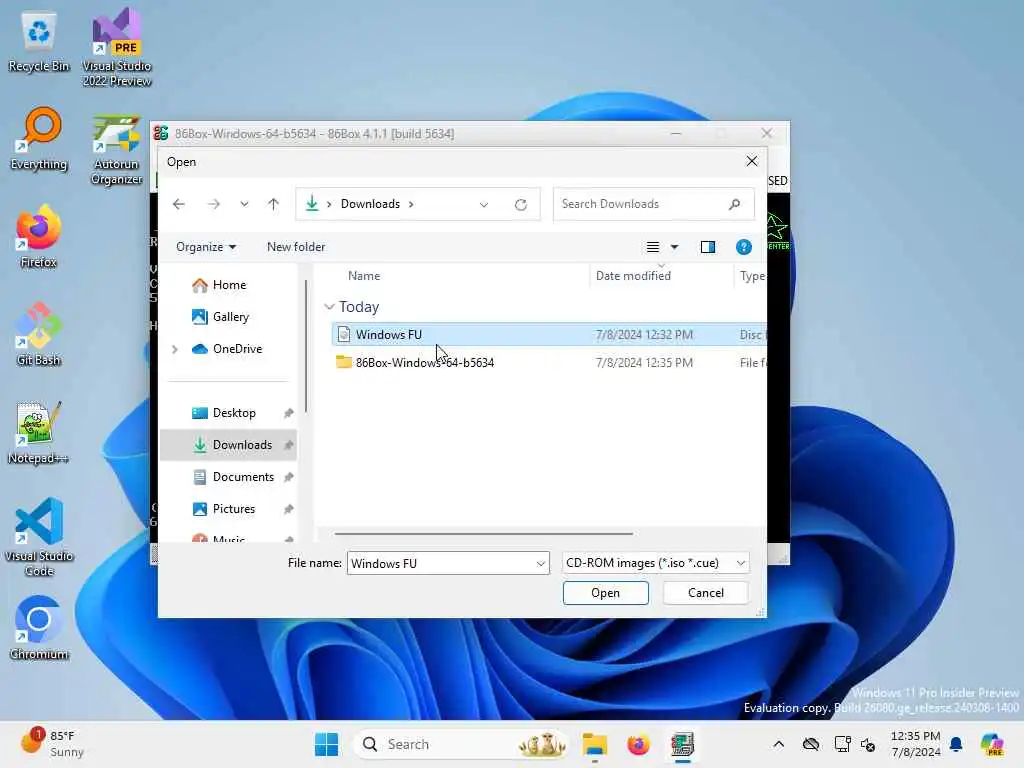Open Visual Studio 2022 Preview desktop shortcut
The width and height of the screenshot is (1024, 768).
116,47
